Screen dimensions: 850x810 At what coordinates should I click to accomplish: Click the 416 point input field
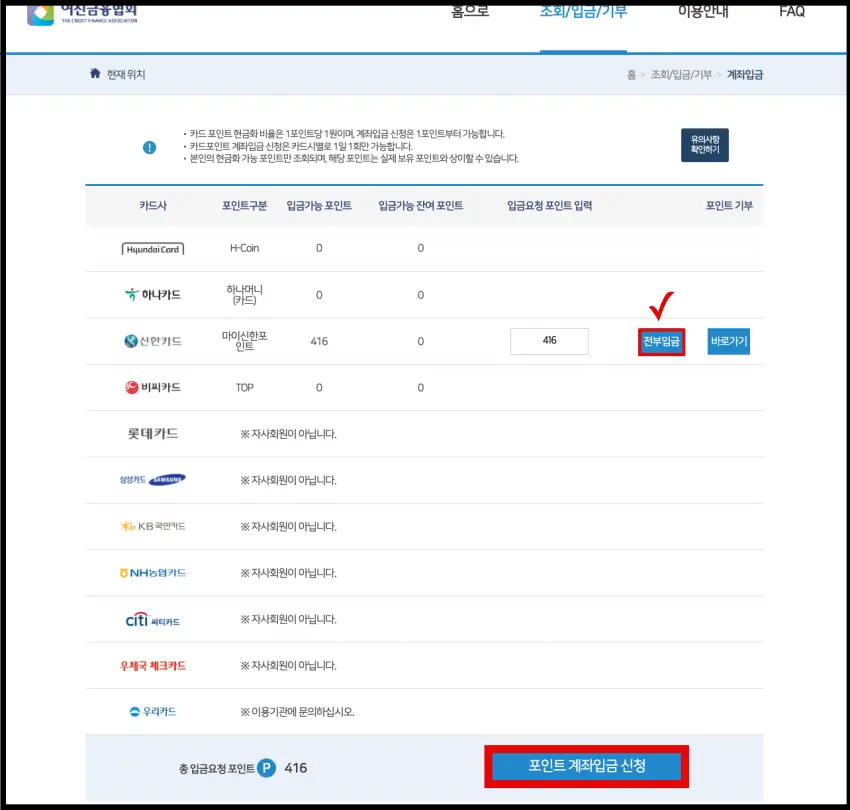[549, 341]
